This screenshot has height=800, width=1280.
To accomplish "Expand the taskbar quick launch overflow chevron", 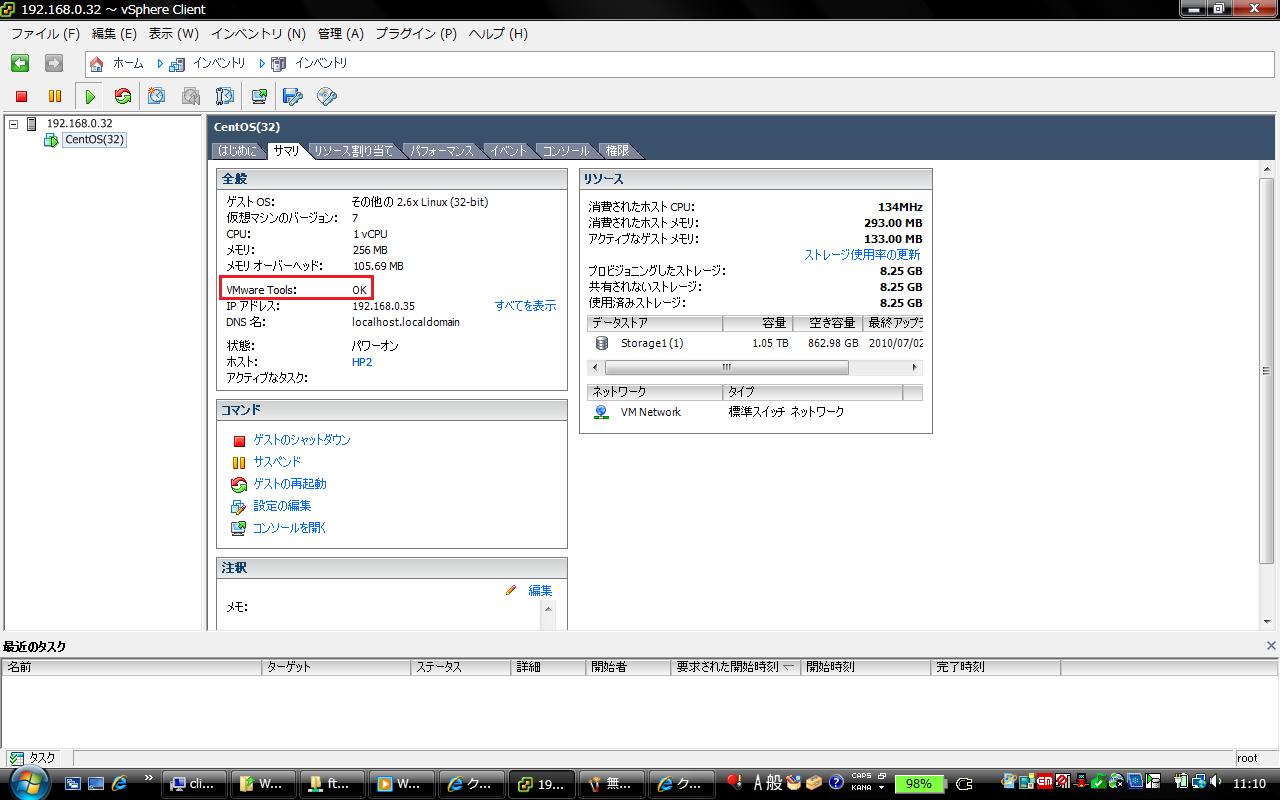I will pos(149,778).
